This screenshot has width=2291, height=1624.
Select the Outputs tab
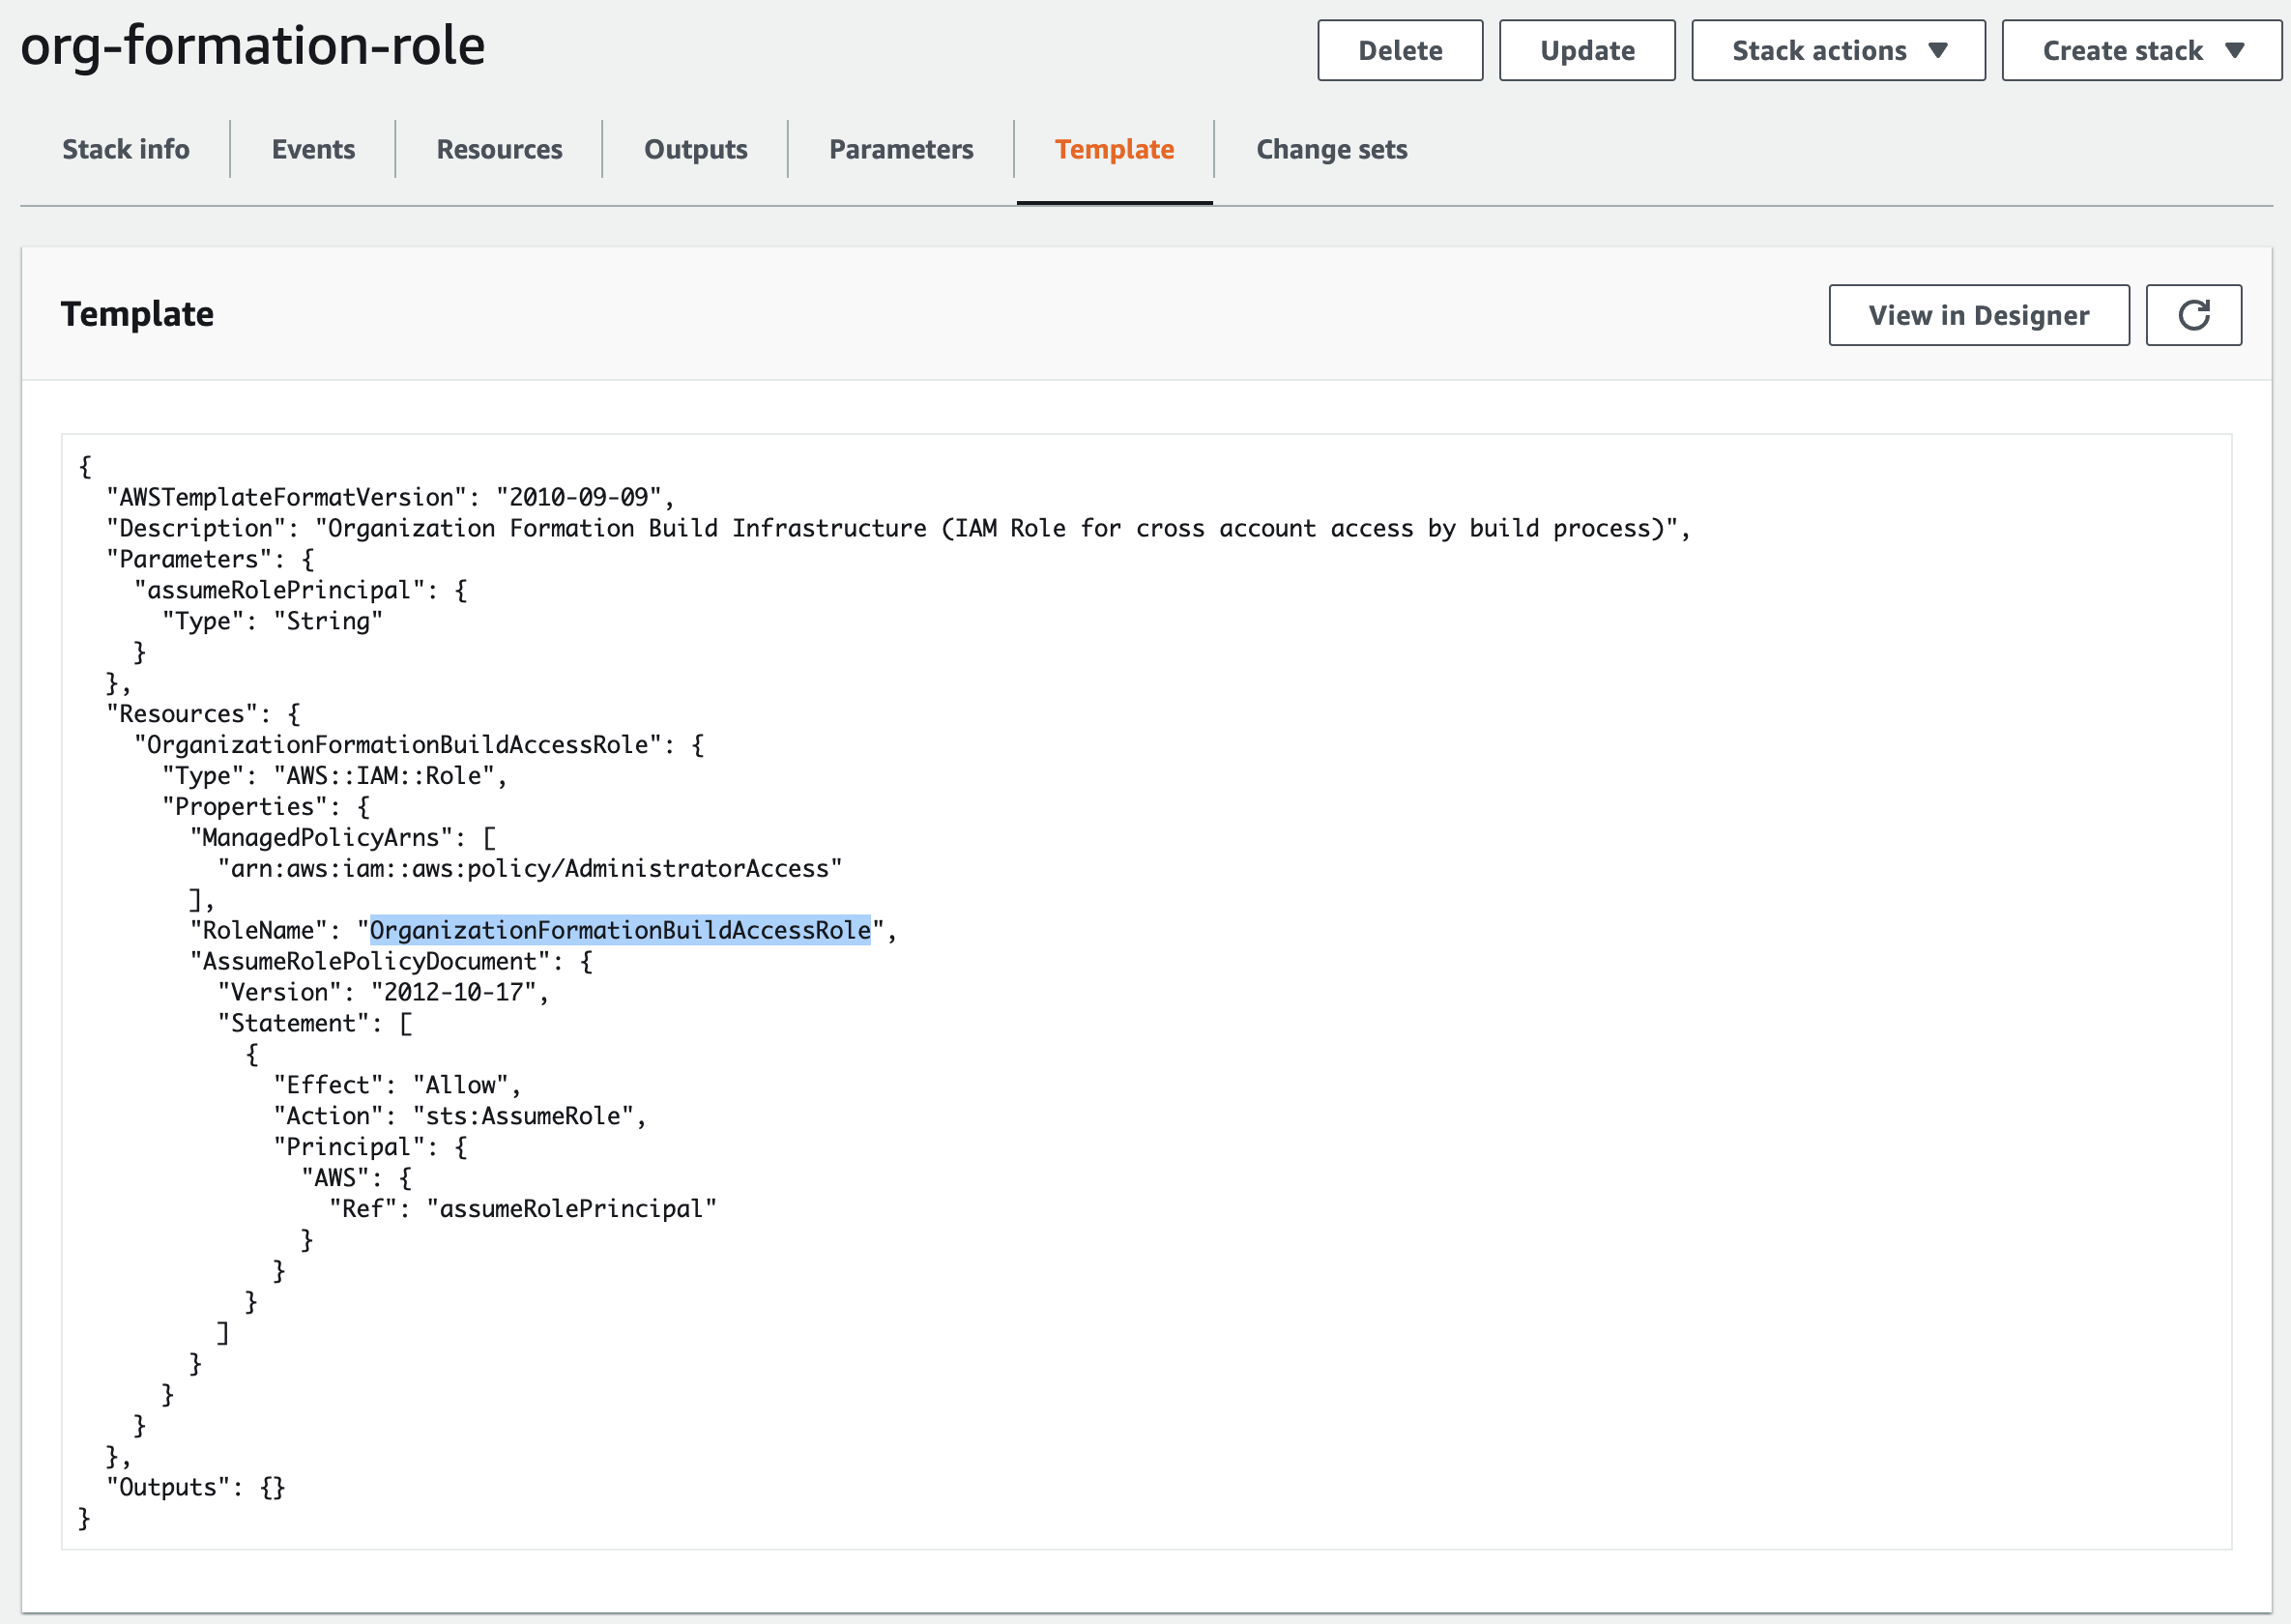click(x=695, y=149)
